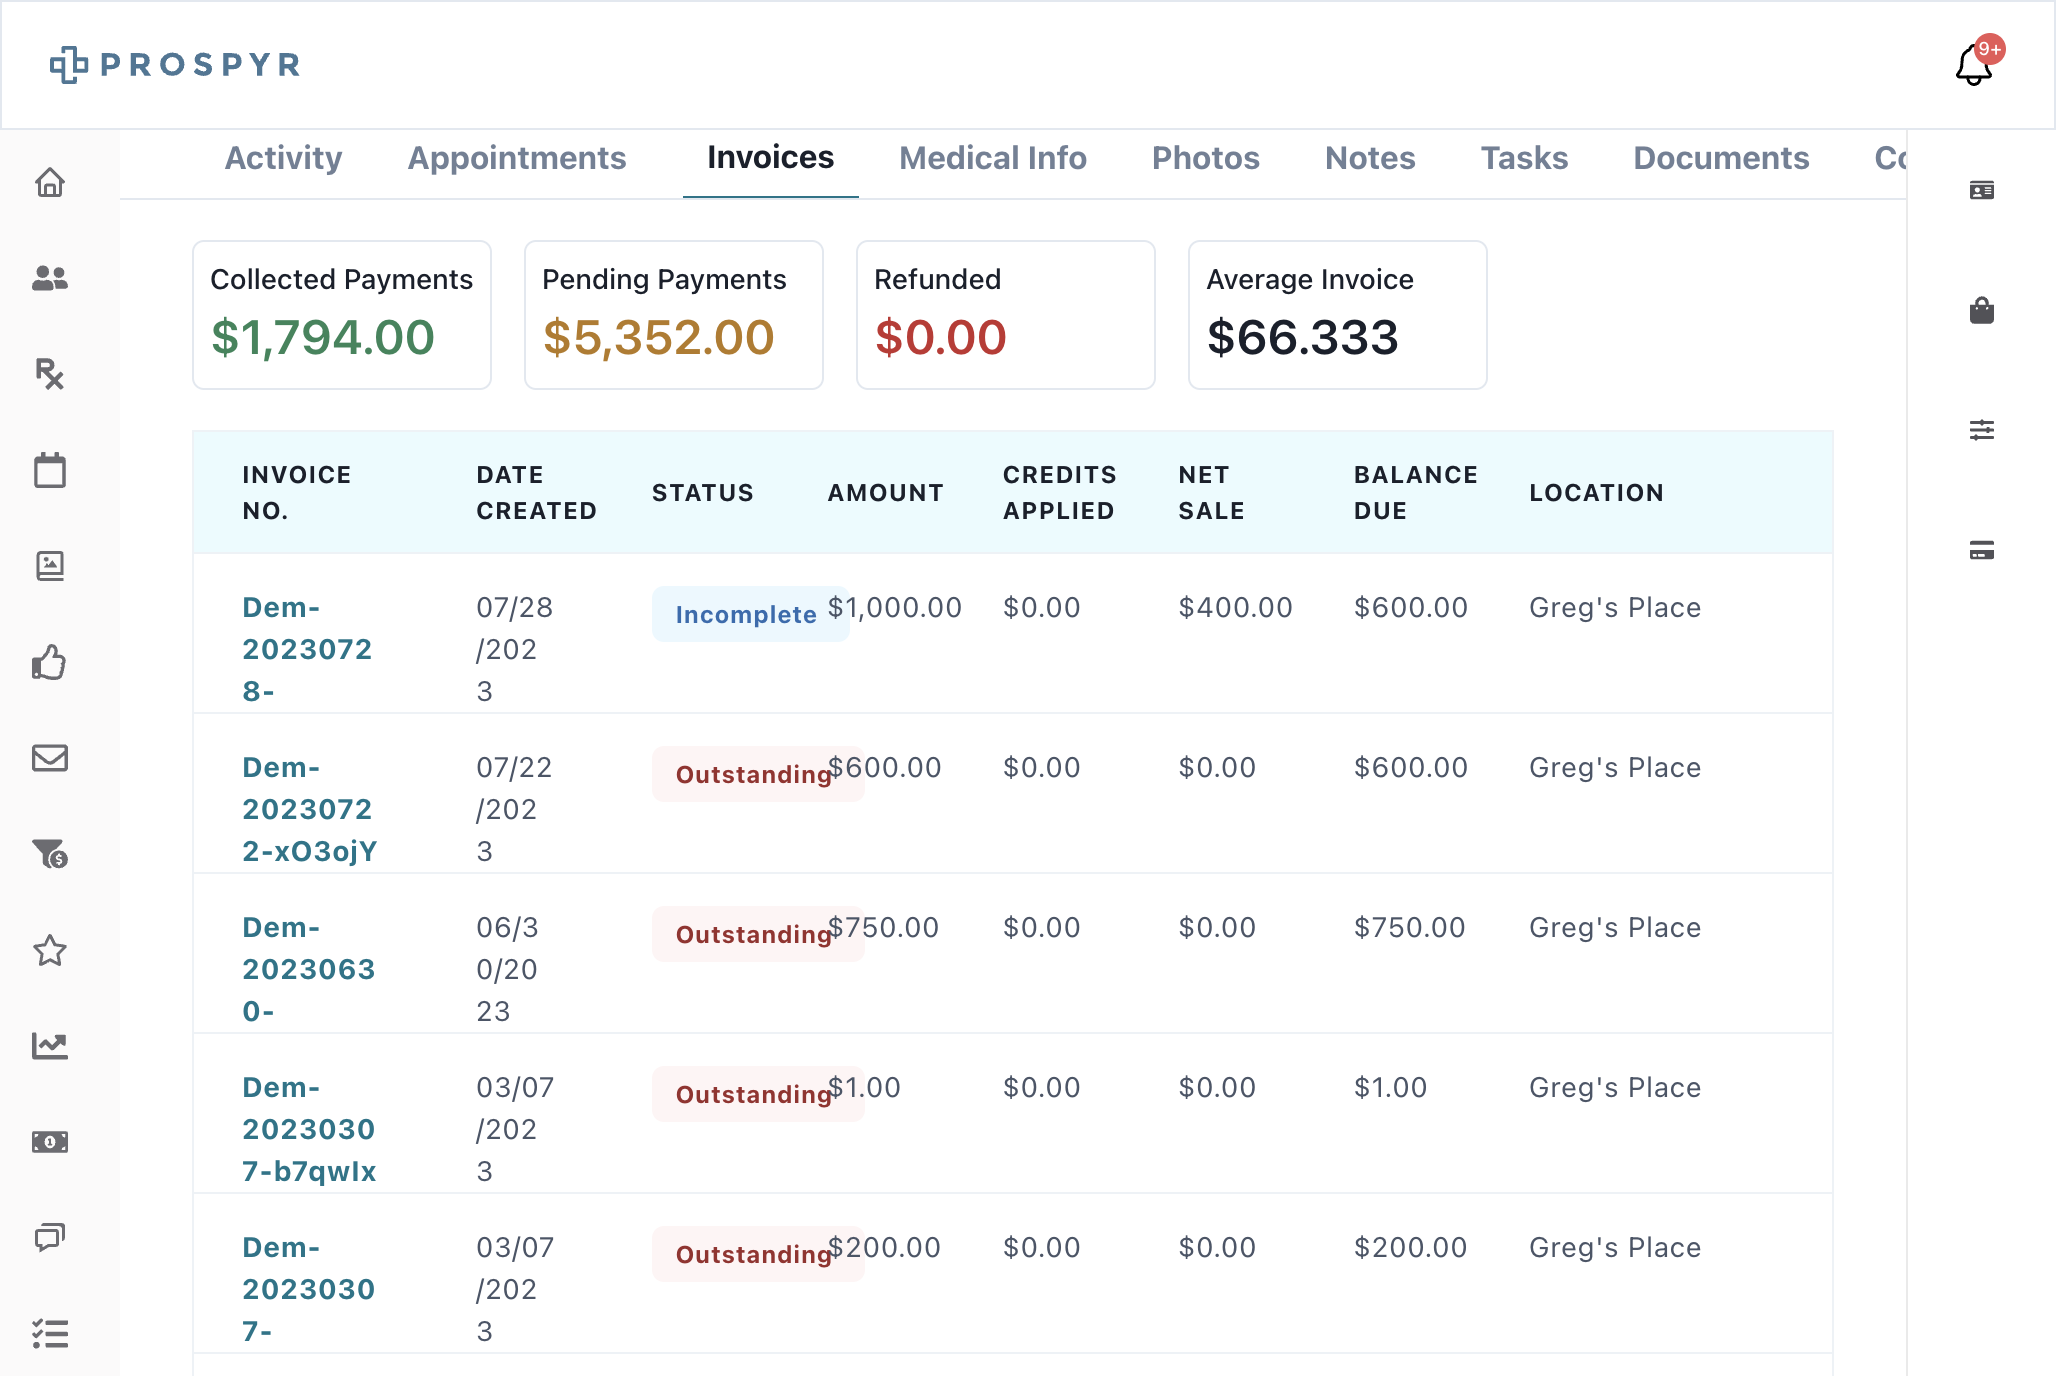Go to home via sidebar house icon

[x=50, y=183]
